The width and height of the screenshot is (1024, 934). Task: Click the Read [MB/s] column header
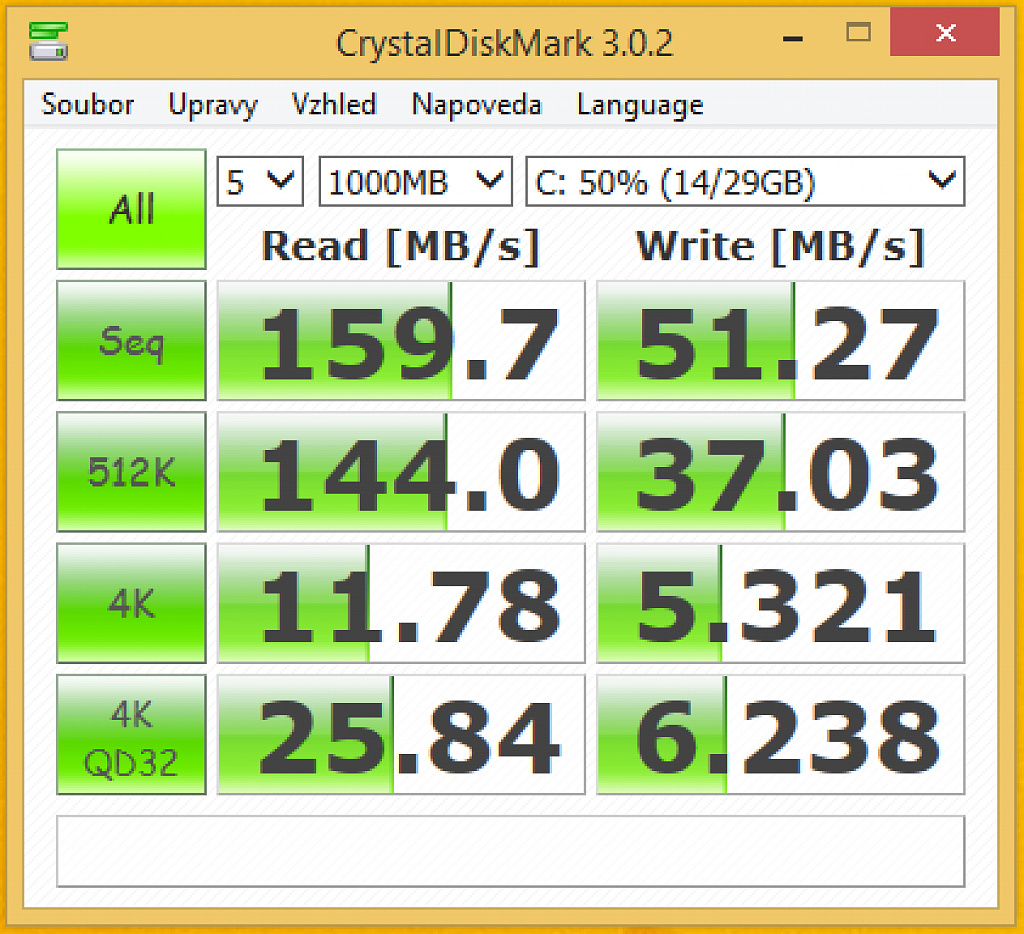click(x=400, y=246)
